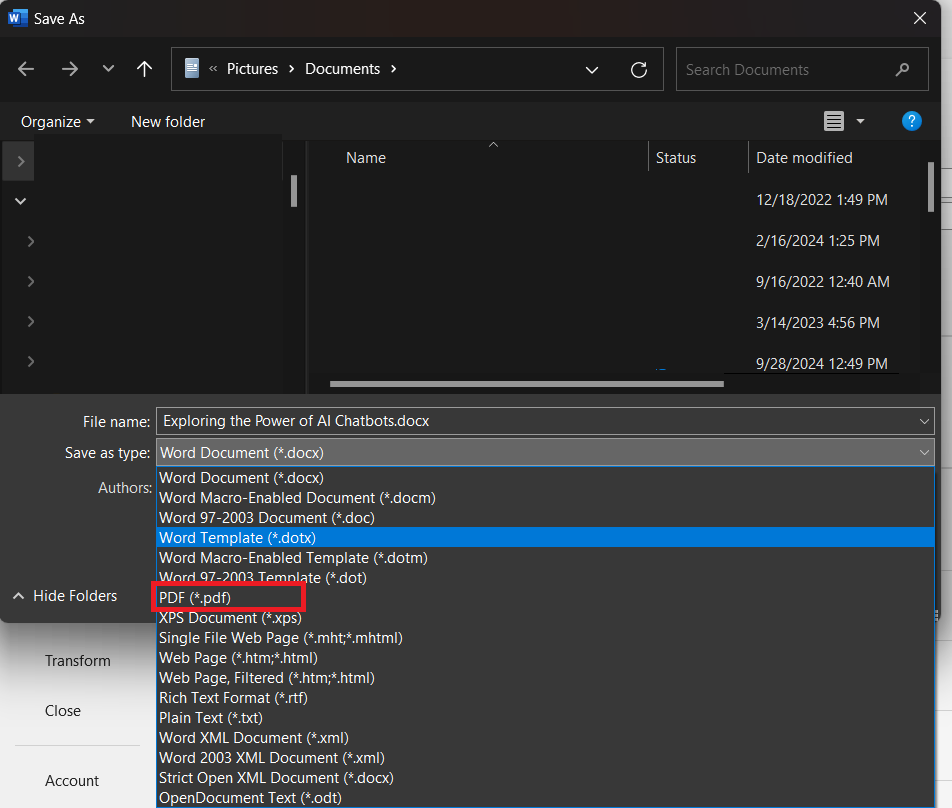Expand the top navigation tree node
The image size is (952, 808).
(x=21, y=161)
